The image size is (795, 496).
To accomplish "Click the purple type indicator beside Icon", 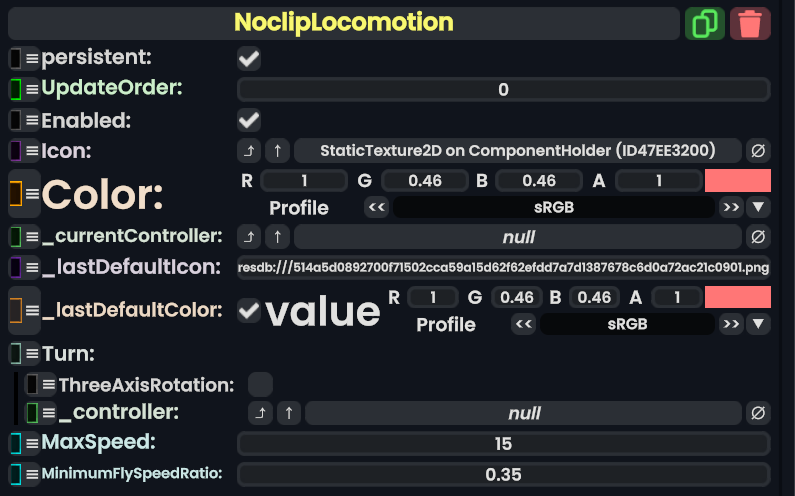I will tap(16, 151).
